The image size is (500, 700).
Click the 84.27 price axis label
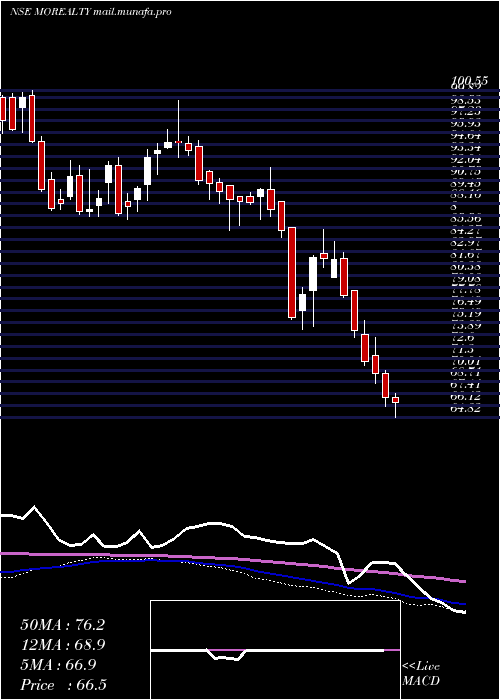click(x=467, y=231)
